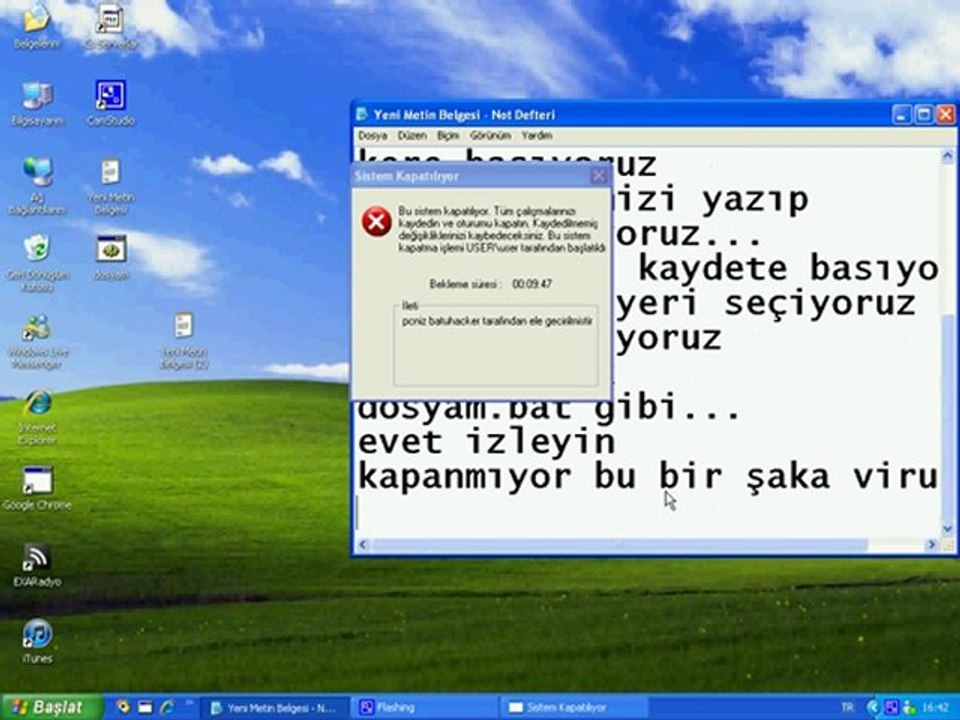Click Notepad horizontal scrollbar right arrow

tap(932, 544)
